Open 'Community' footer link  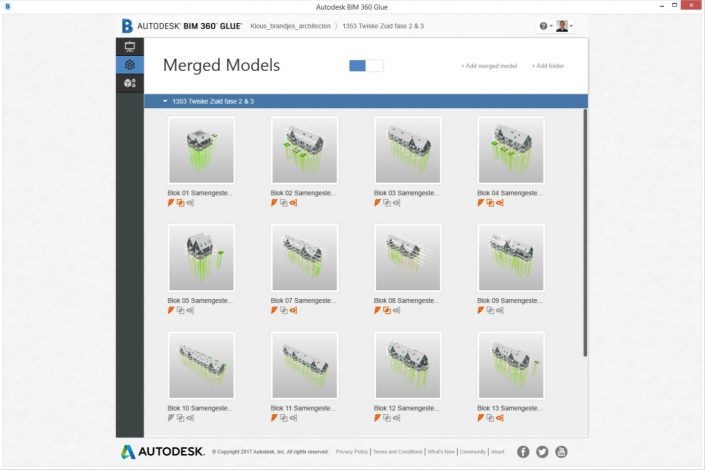coord(473,452)
